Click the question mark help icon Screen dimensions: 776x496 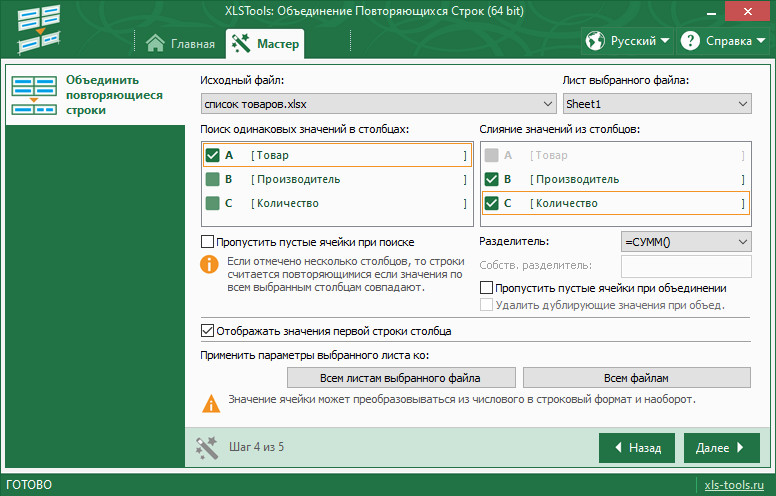coord(690,41)
